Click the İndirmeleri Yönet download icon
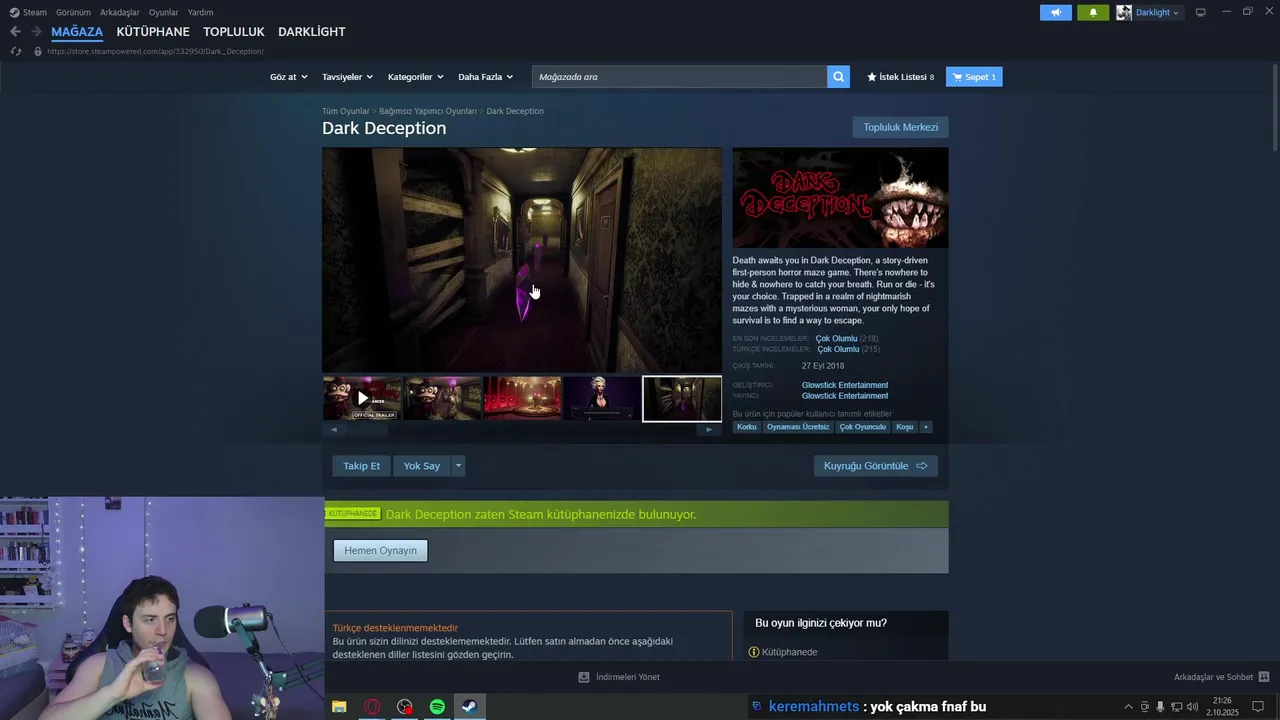The image size is (1280, 720). [x=584, y=677]
